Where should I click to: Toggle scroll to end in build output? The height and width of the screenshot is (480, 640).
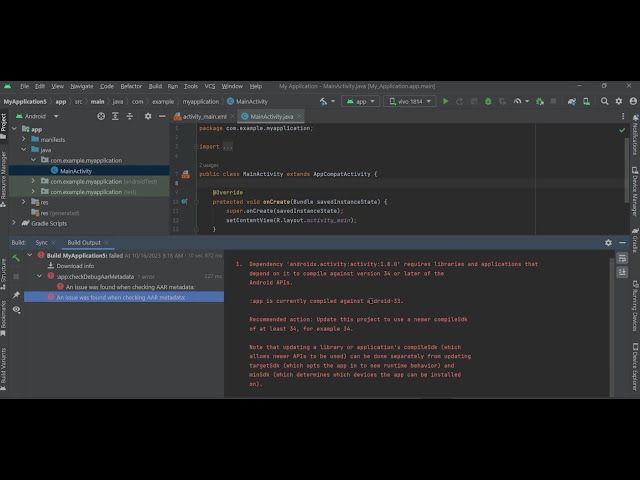click(622, 272)
